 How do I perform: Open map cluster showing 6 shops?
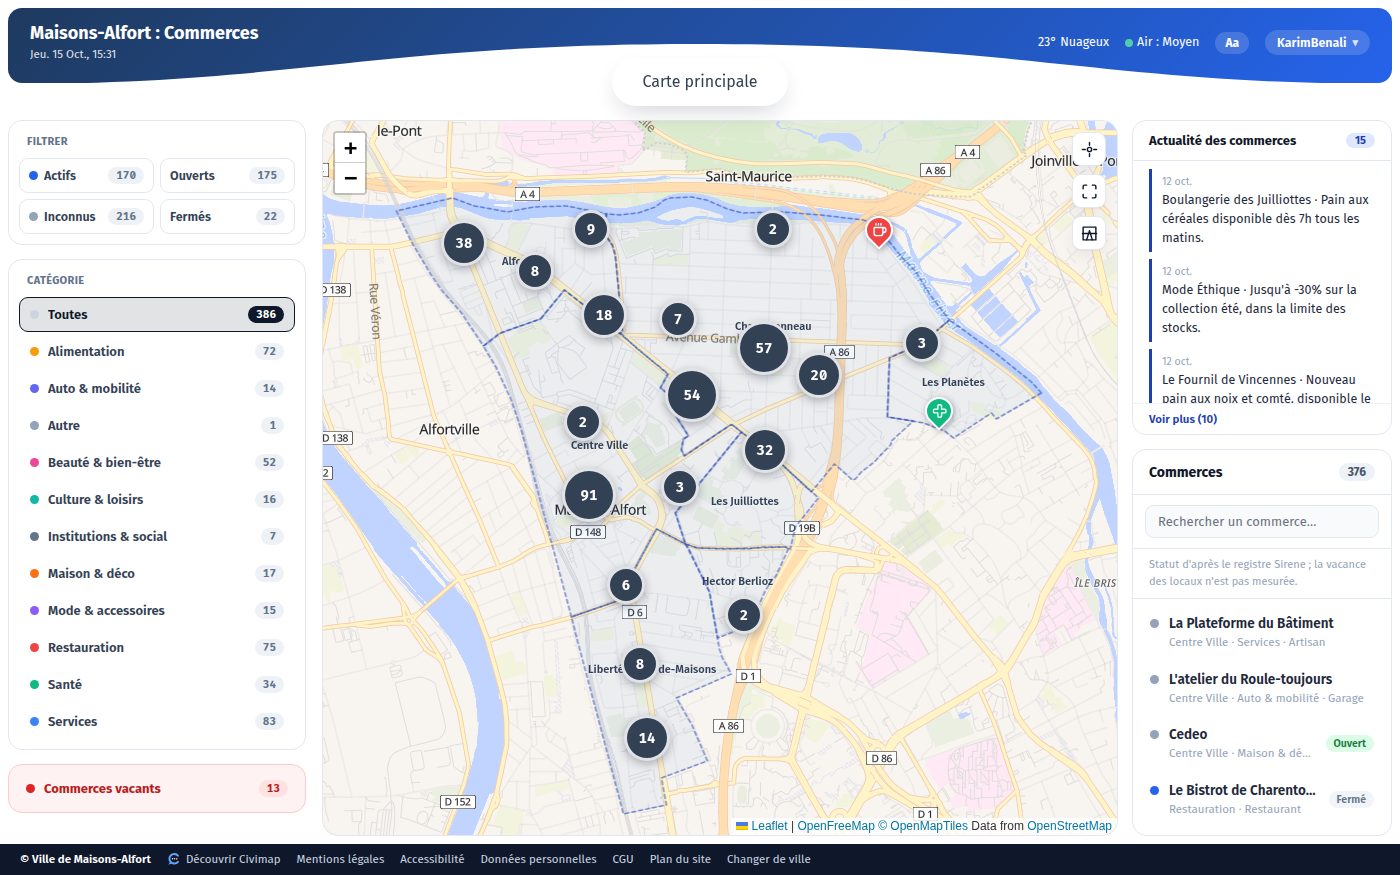[626, 585]
